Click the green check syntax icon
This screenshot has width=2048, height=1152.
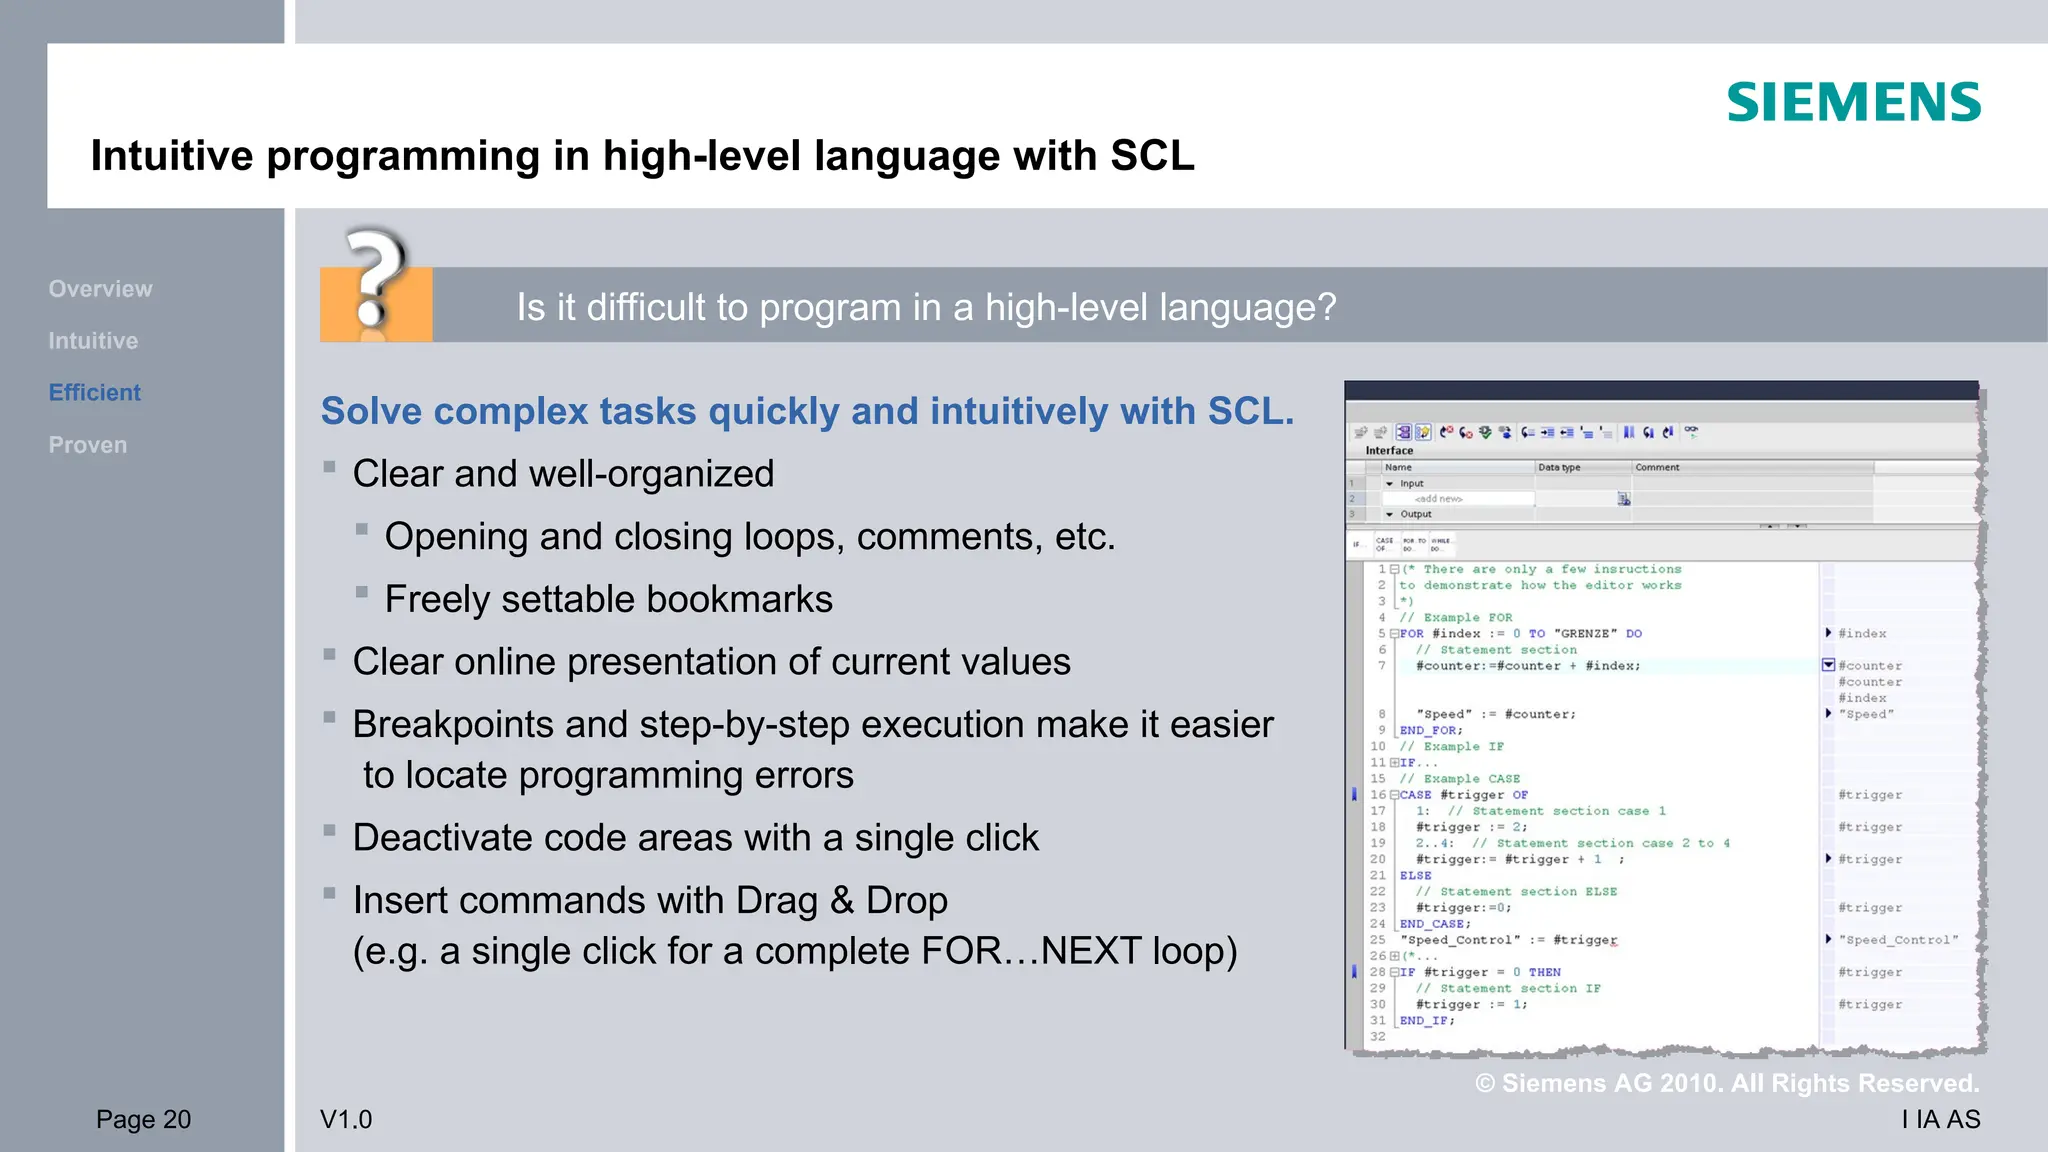(1485, 432)
